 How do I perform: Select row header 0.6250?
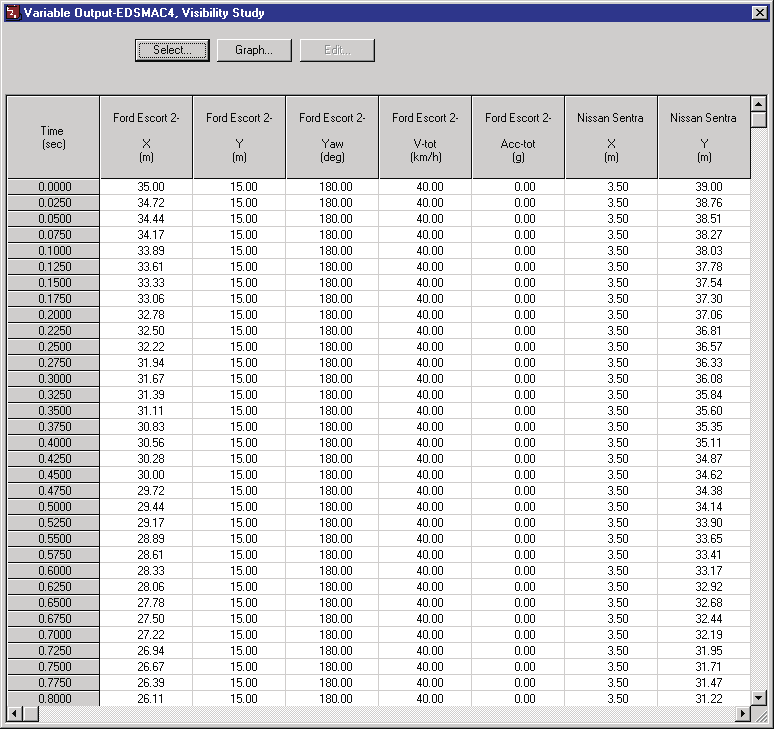click(x=53, y=586)
